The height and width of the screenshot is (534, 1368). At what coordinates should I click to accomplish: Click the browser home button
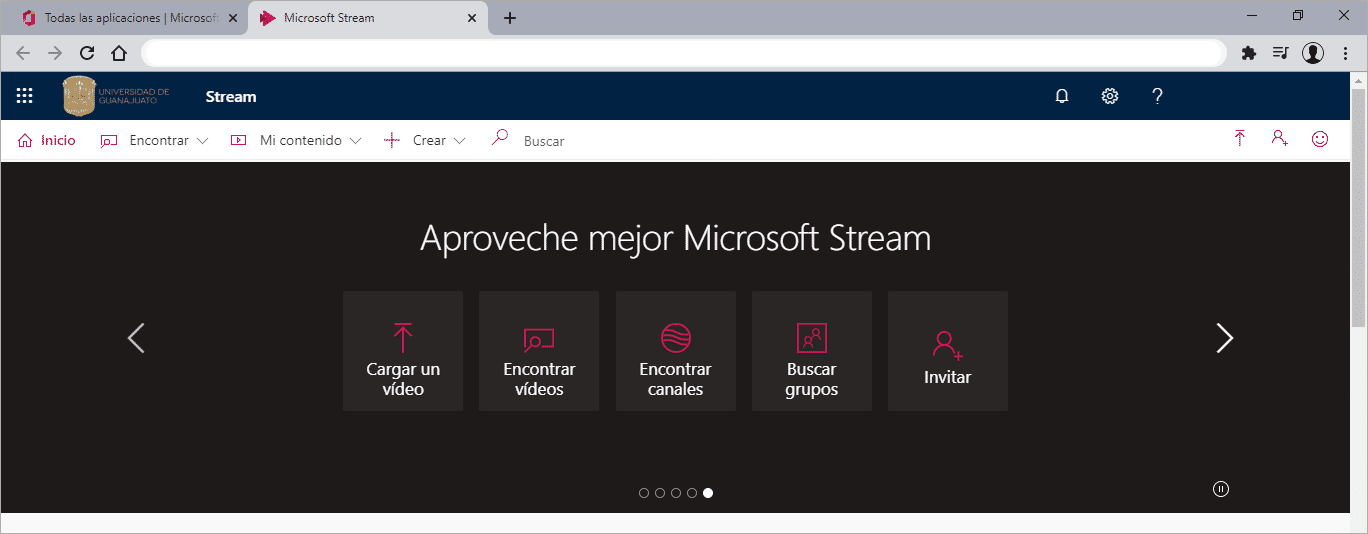[119, 53]
